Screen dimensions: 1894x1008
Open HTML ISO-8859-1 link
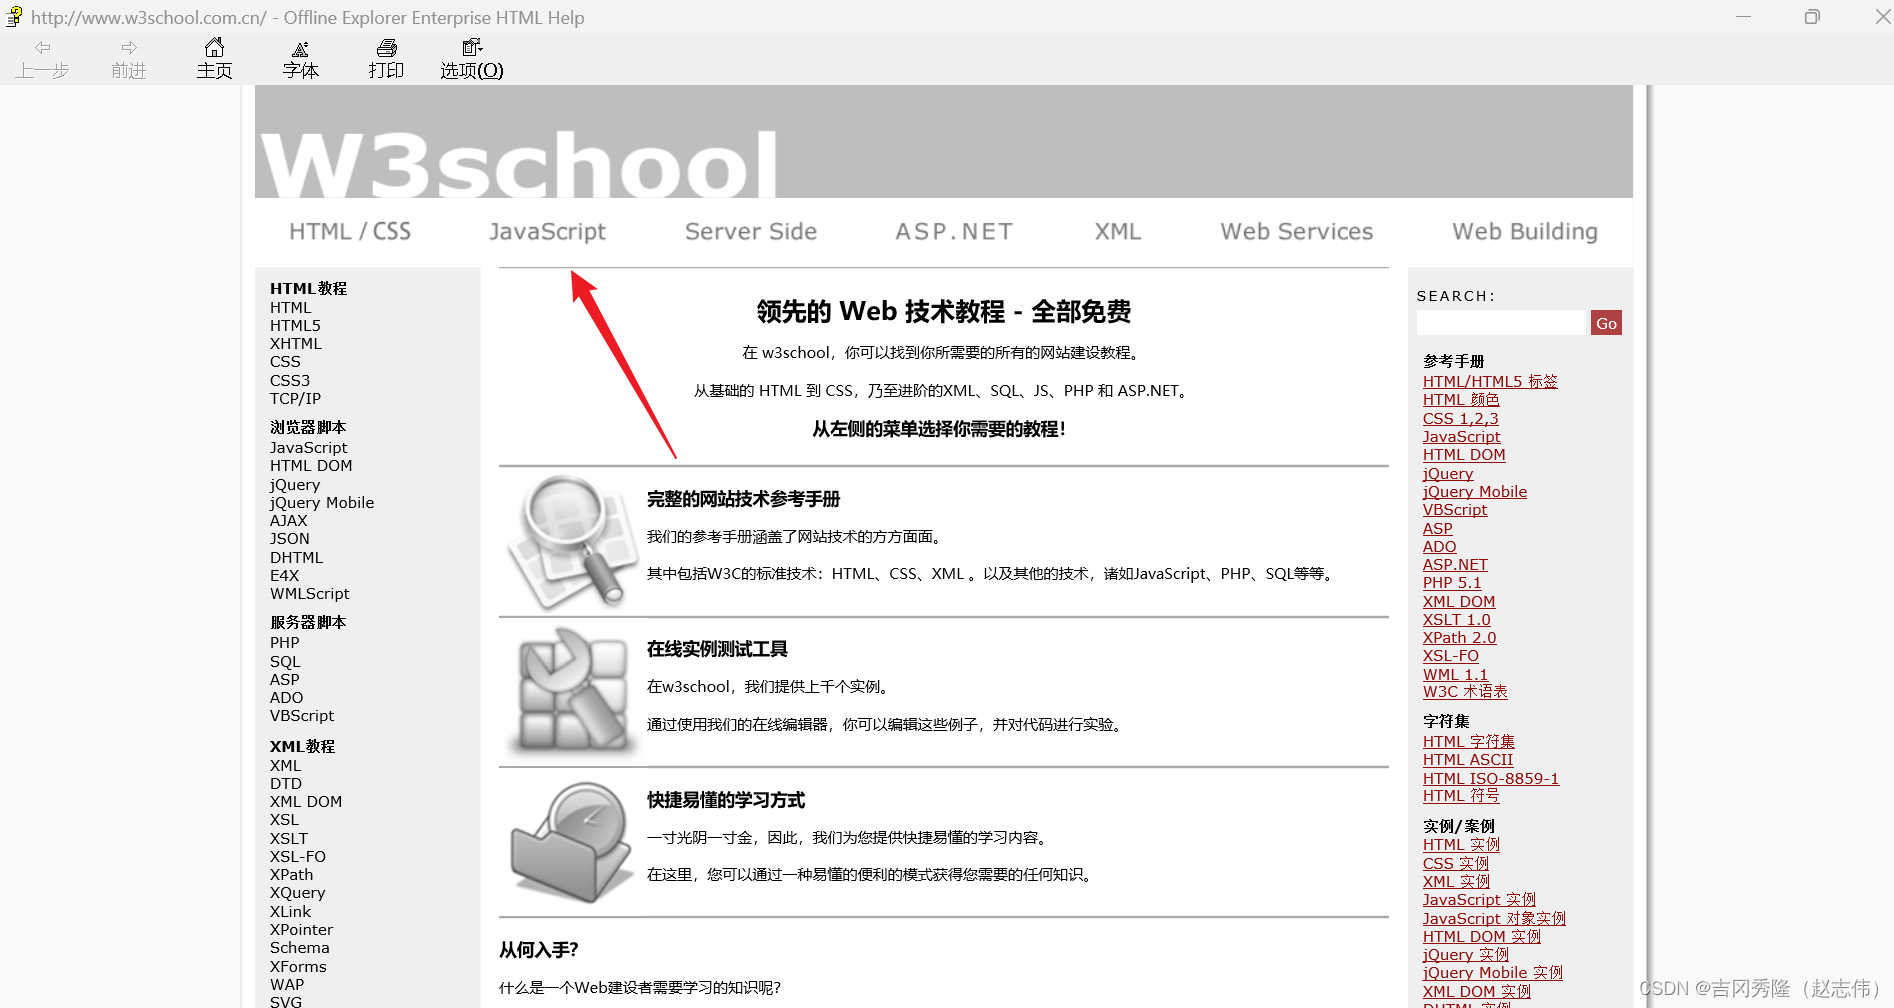click(1491, 779)
